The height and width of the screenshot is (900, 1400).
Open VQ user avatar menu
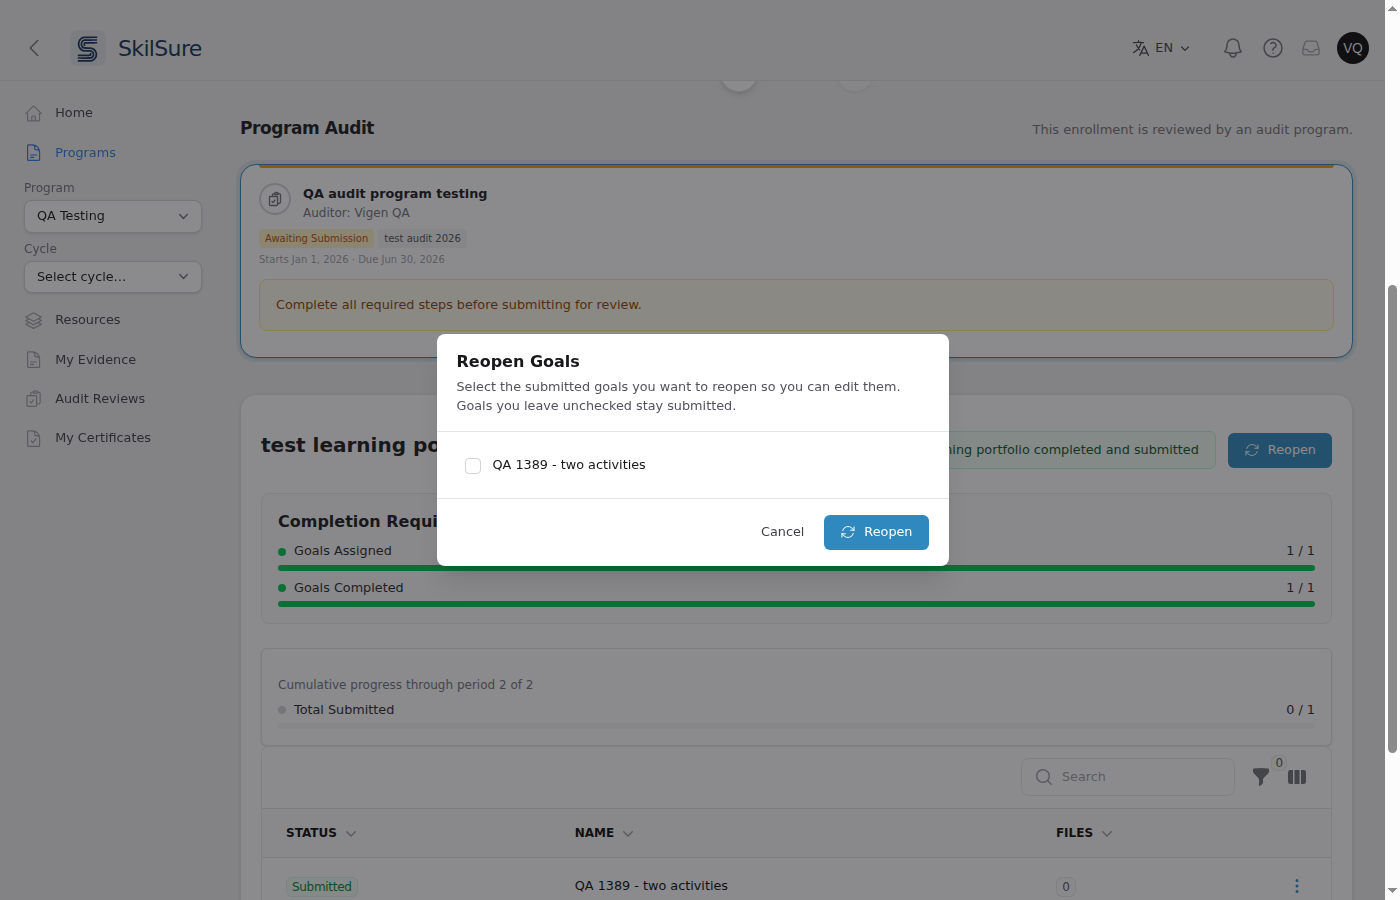[1353, 48]
